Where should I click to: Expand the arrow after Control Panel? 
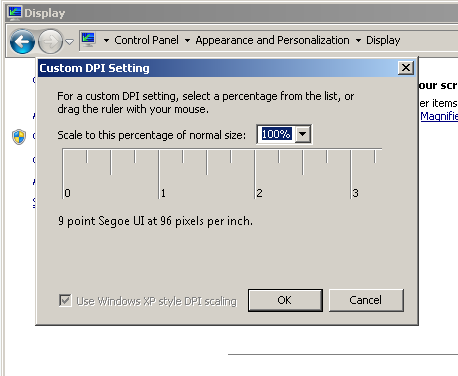click(187, 41)
